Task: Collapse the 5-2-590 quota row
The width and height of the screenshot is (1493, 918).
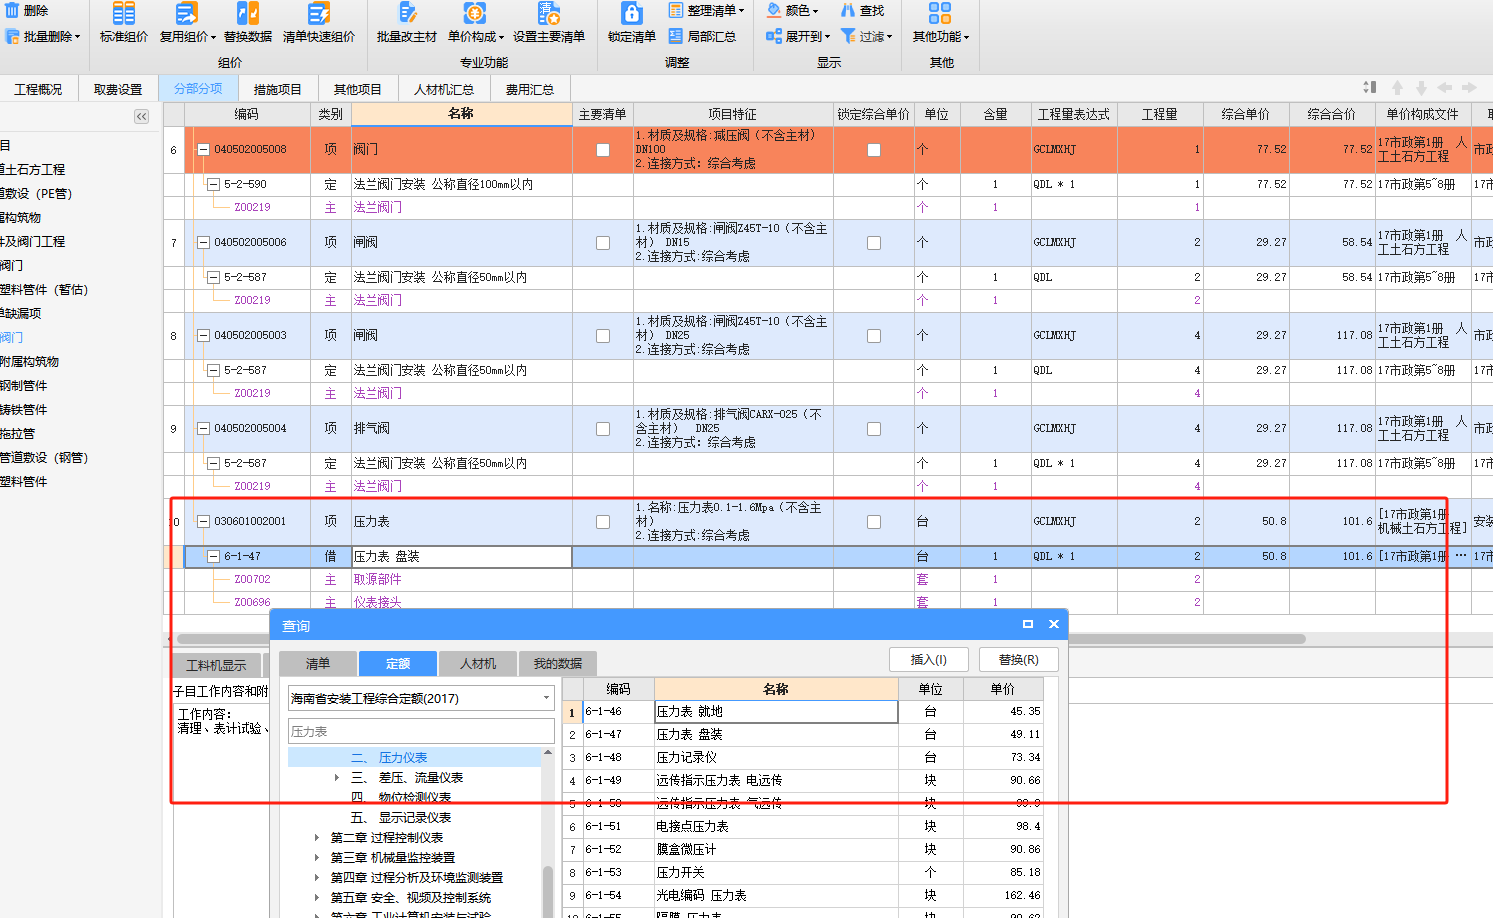Action: (213, 184)
